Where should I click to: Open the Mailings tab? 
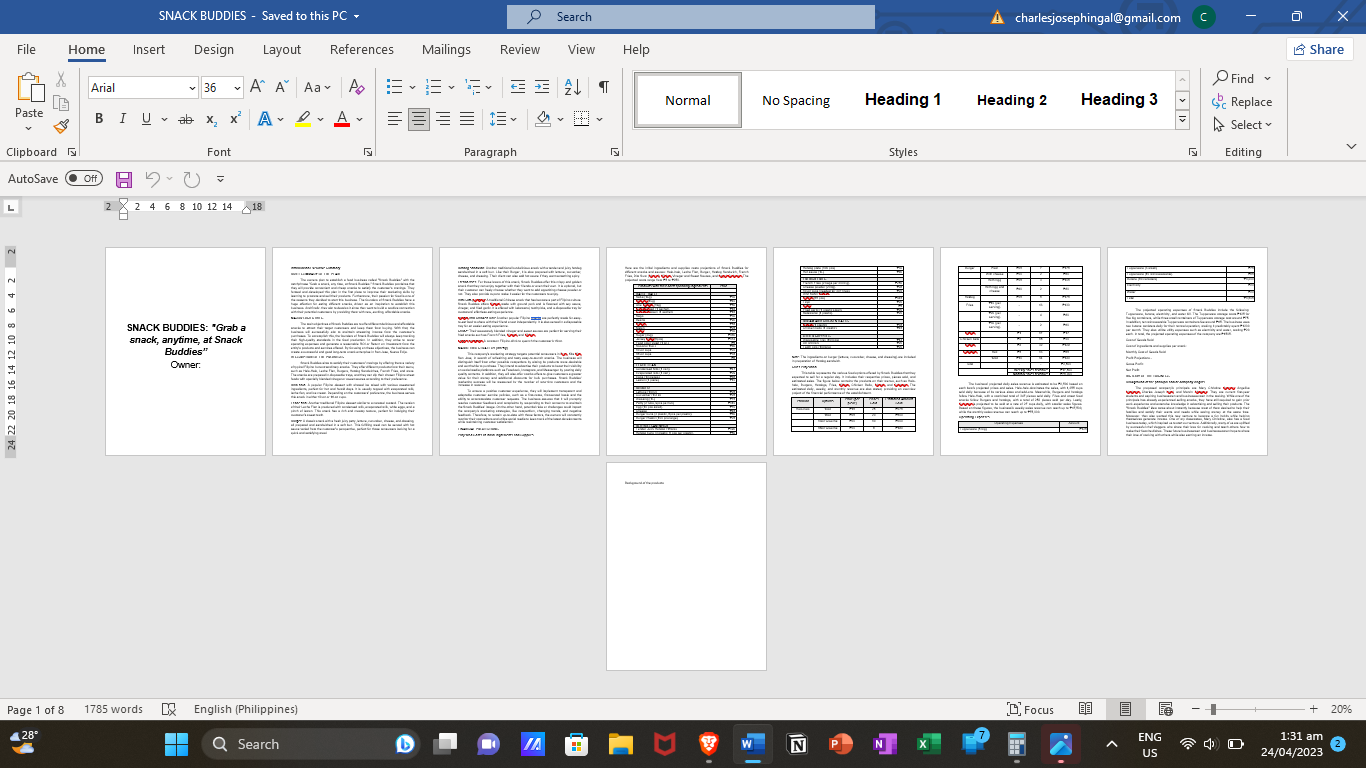[x=446, y=49]
